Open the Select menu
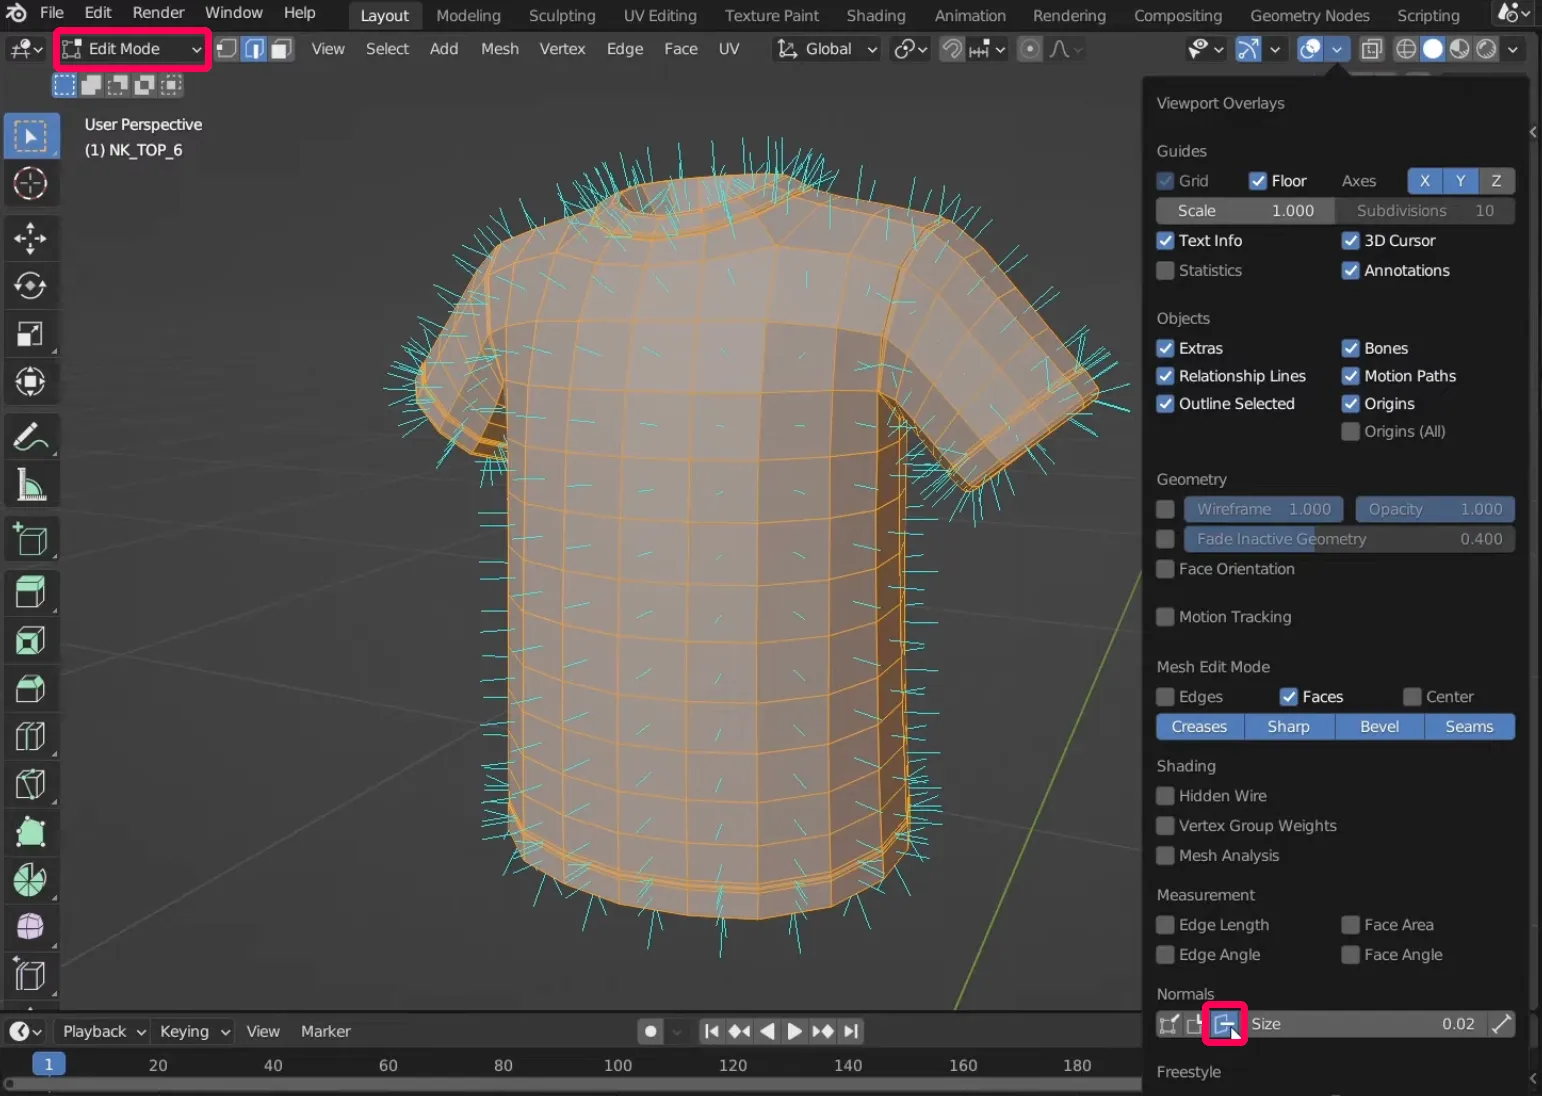Image resolution: width=1542 pixels, height=1096 pixels. [387, 49]
